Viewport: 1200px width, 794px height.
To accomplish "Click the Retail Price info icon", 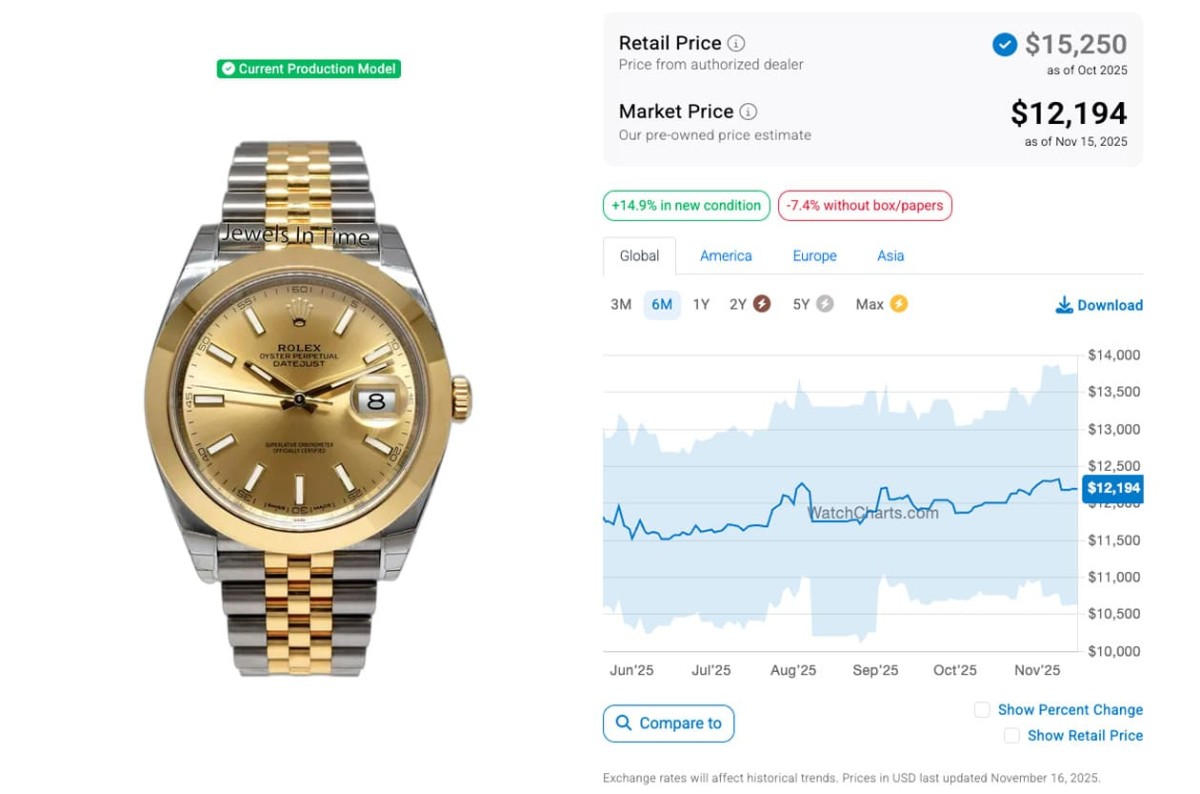I will (736, 43).
